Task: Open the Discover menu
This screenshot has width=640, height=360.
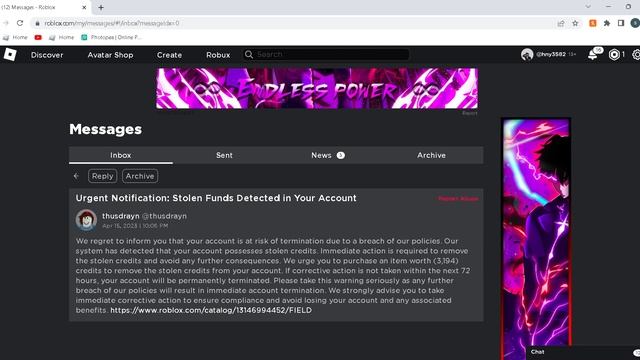Action: pyautogui.click(x=47, y=55)
